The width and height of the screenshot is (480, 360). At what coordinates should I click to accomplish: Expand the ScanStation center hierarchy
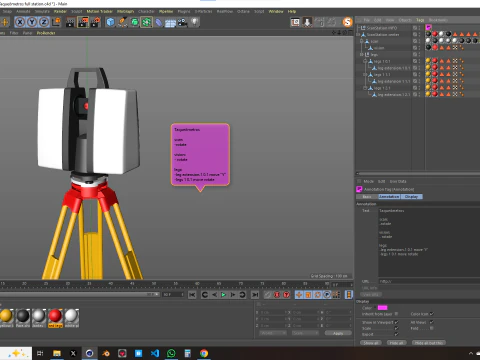tap(358, 34)
